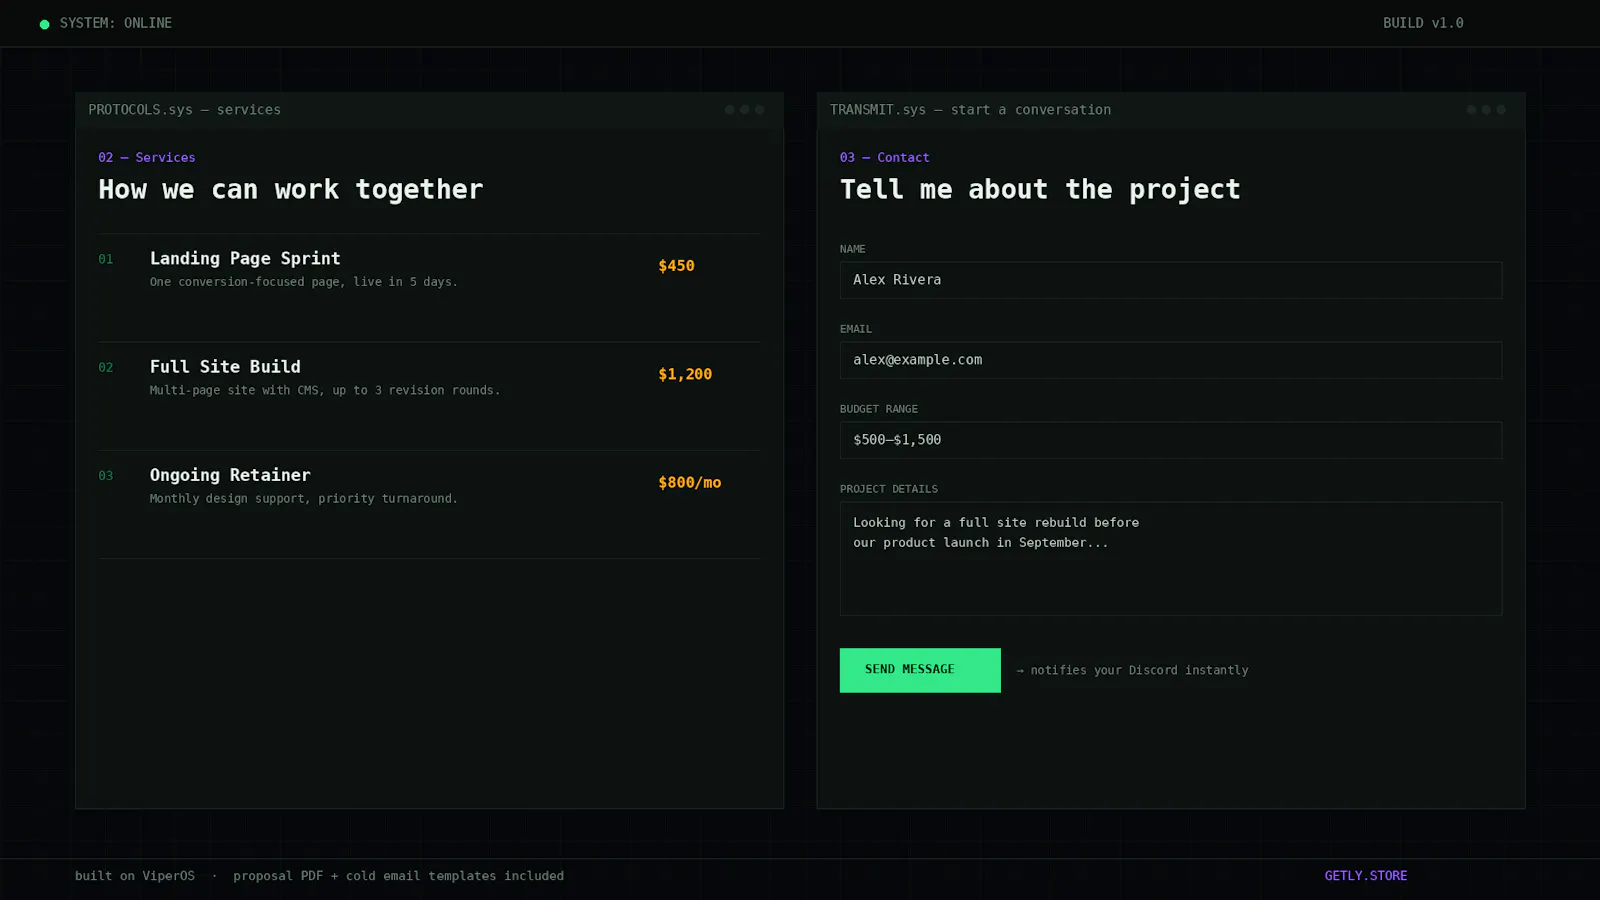The image size is (1600, 900).
Task: Open the GETLY.STORE link
Action: coord(1366,876)
